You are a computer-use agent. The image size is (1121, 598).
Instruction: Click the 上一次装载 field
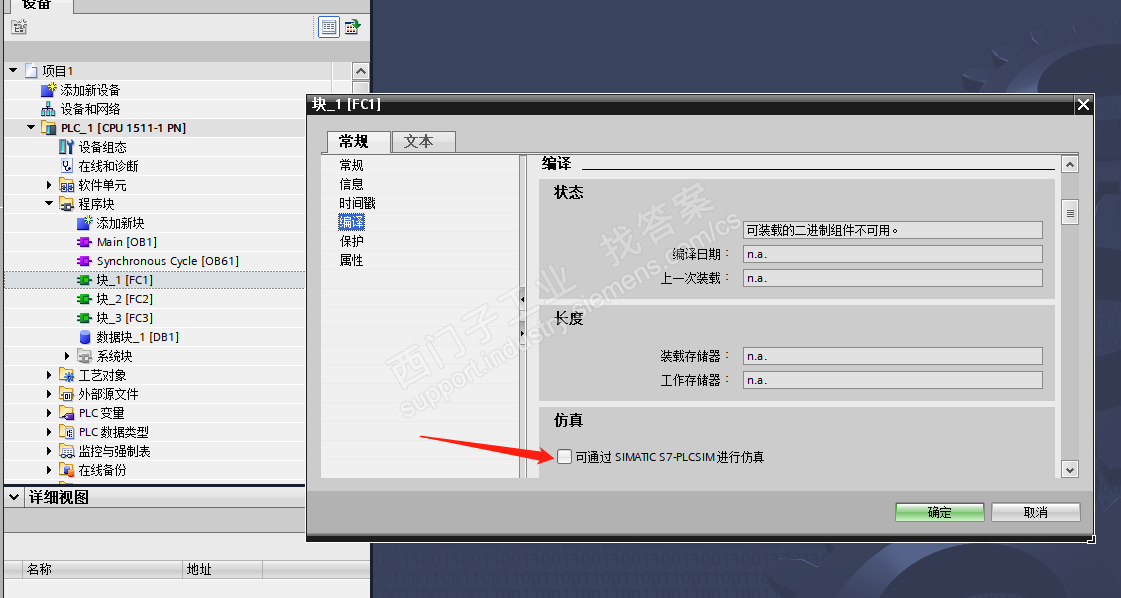[x=893, y=278]
